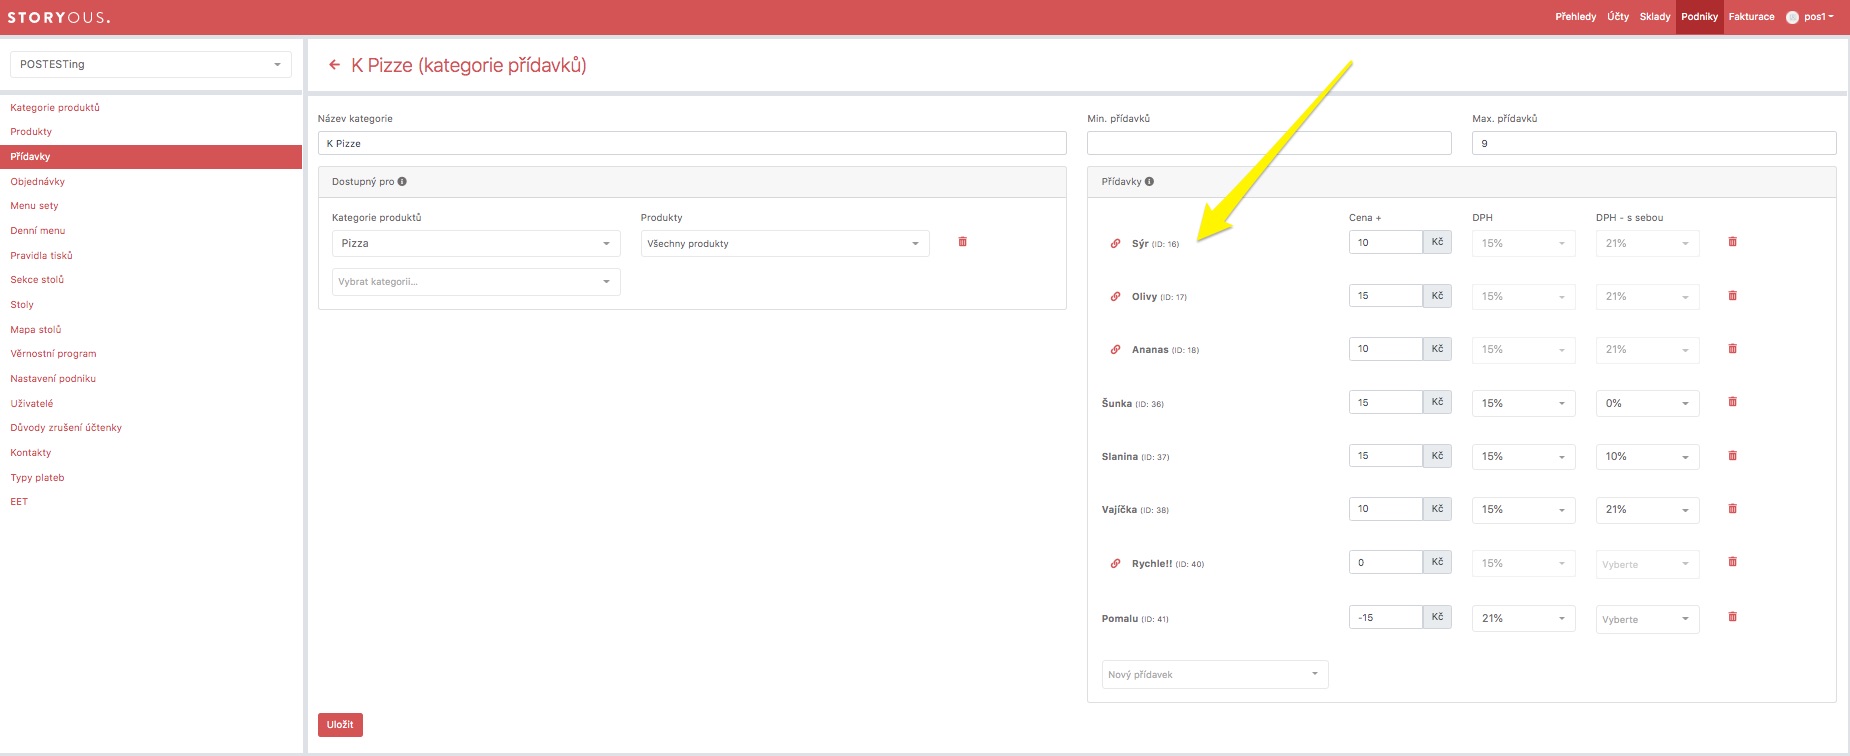The height and width of the screenshot is (756, 1850).
Task: Click the price field for Pomalu
Action: click(x=1386, y=617)
